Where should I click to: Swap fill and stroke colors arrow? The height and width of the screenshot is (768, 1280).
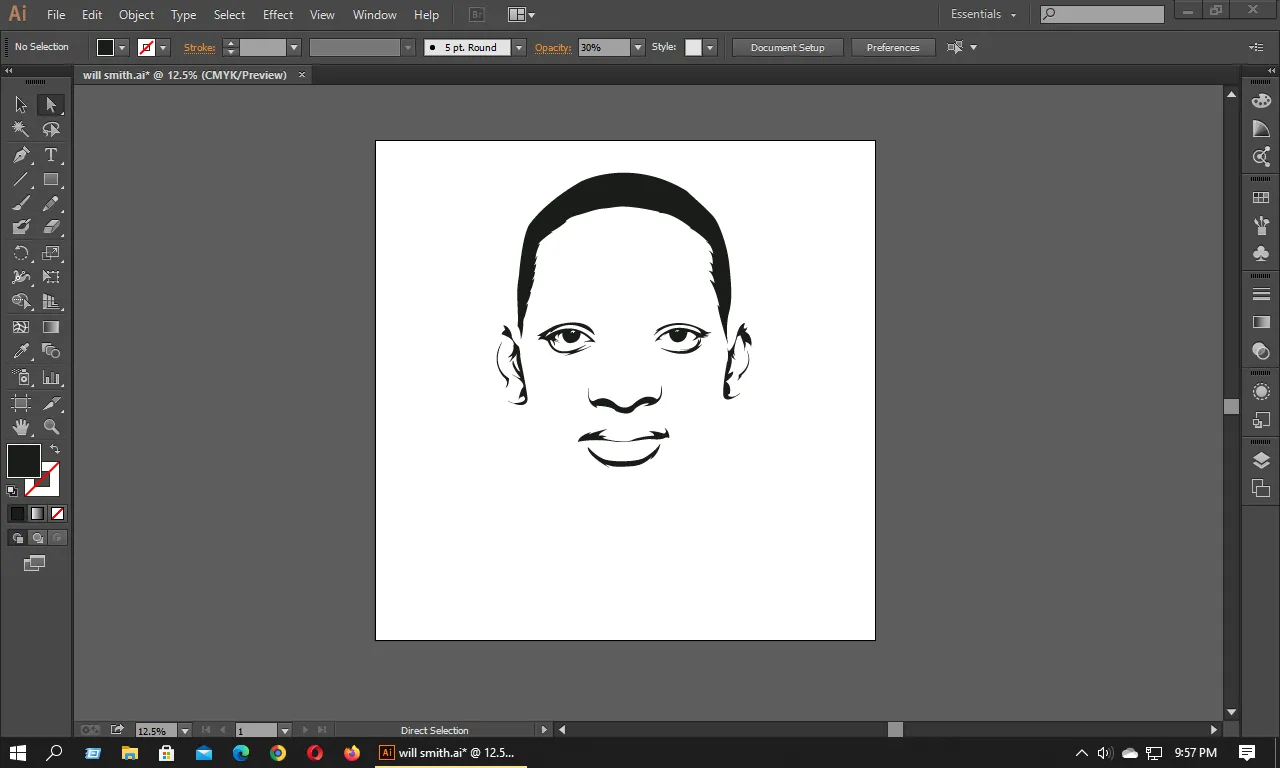[x=55, y=449]
